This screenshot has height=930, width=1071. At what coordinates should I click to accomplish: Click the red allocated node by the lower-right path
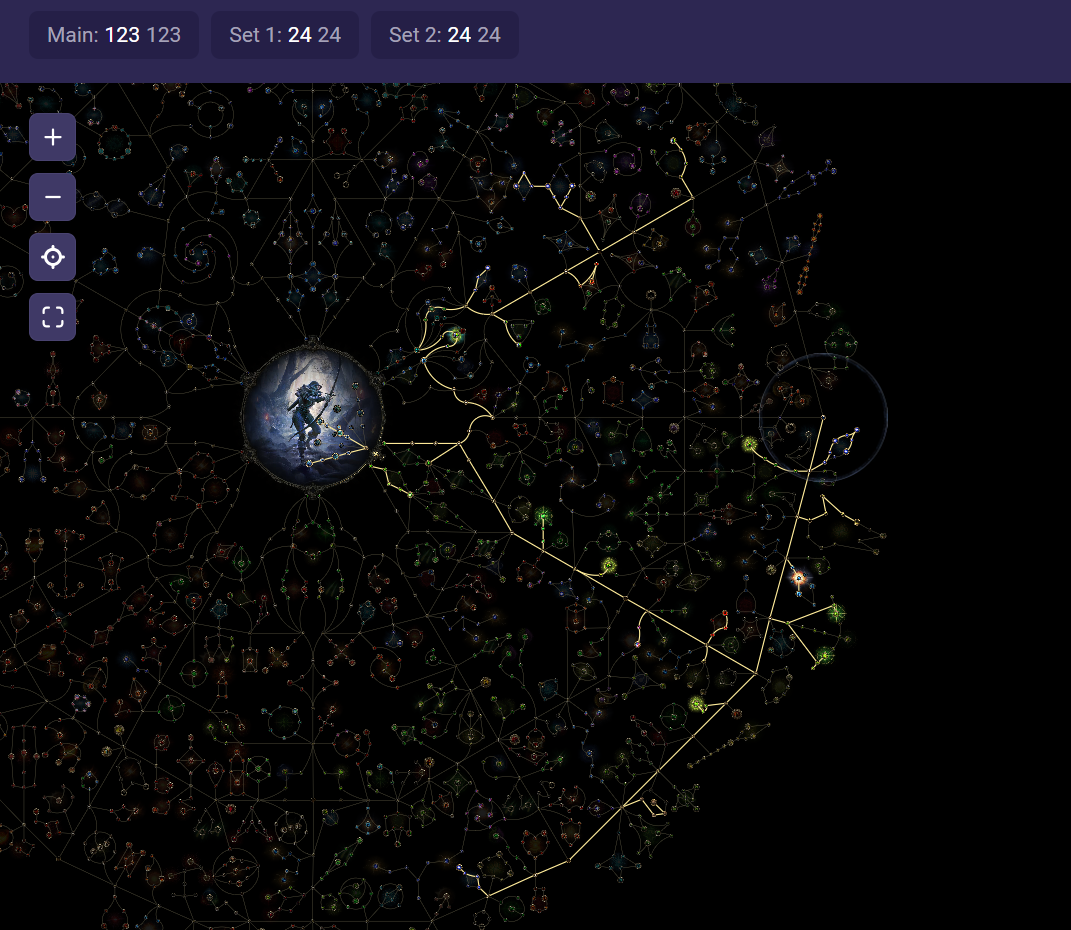click(725, 613)
